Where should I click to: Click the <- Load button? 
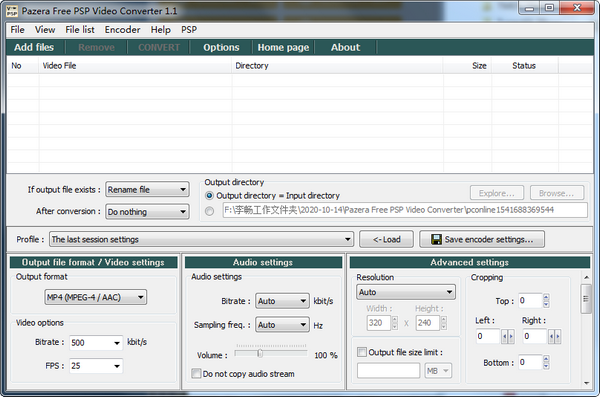click(x=386, y=239)
